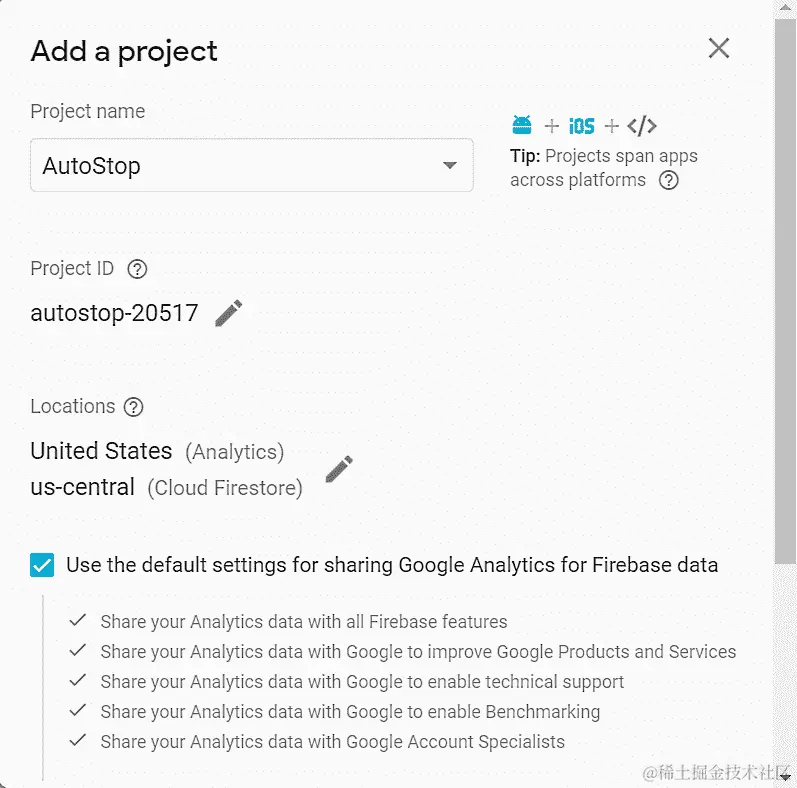Click the United States analytics location

pos(102,451)
